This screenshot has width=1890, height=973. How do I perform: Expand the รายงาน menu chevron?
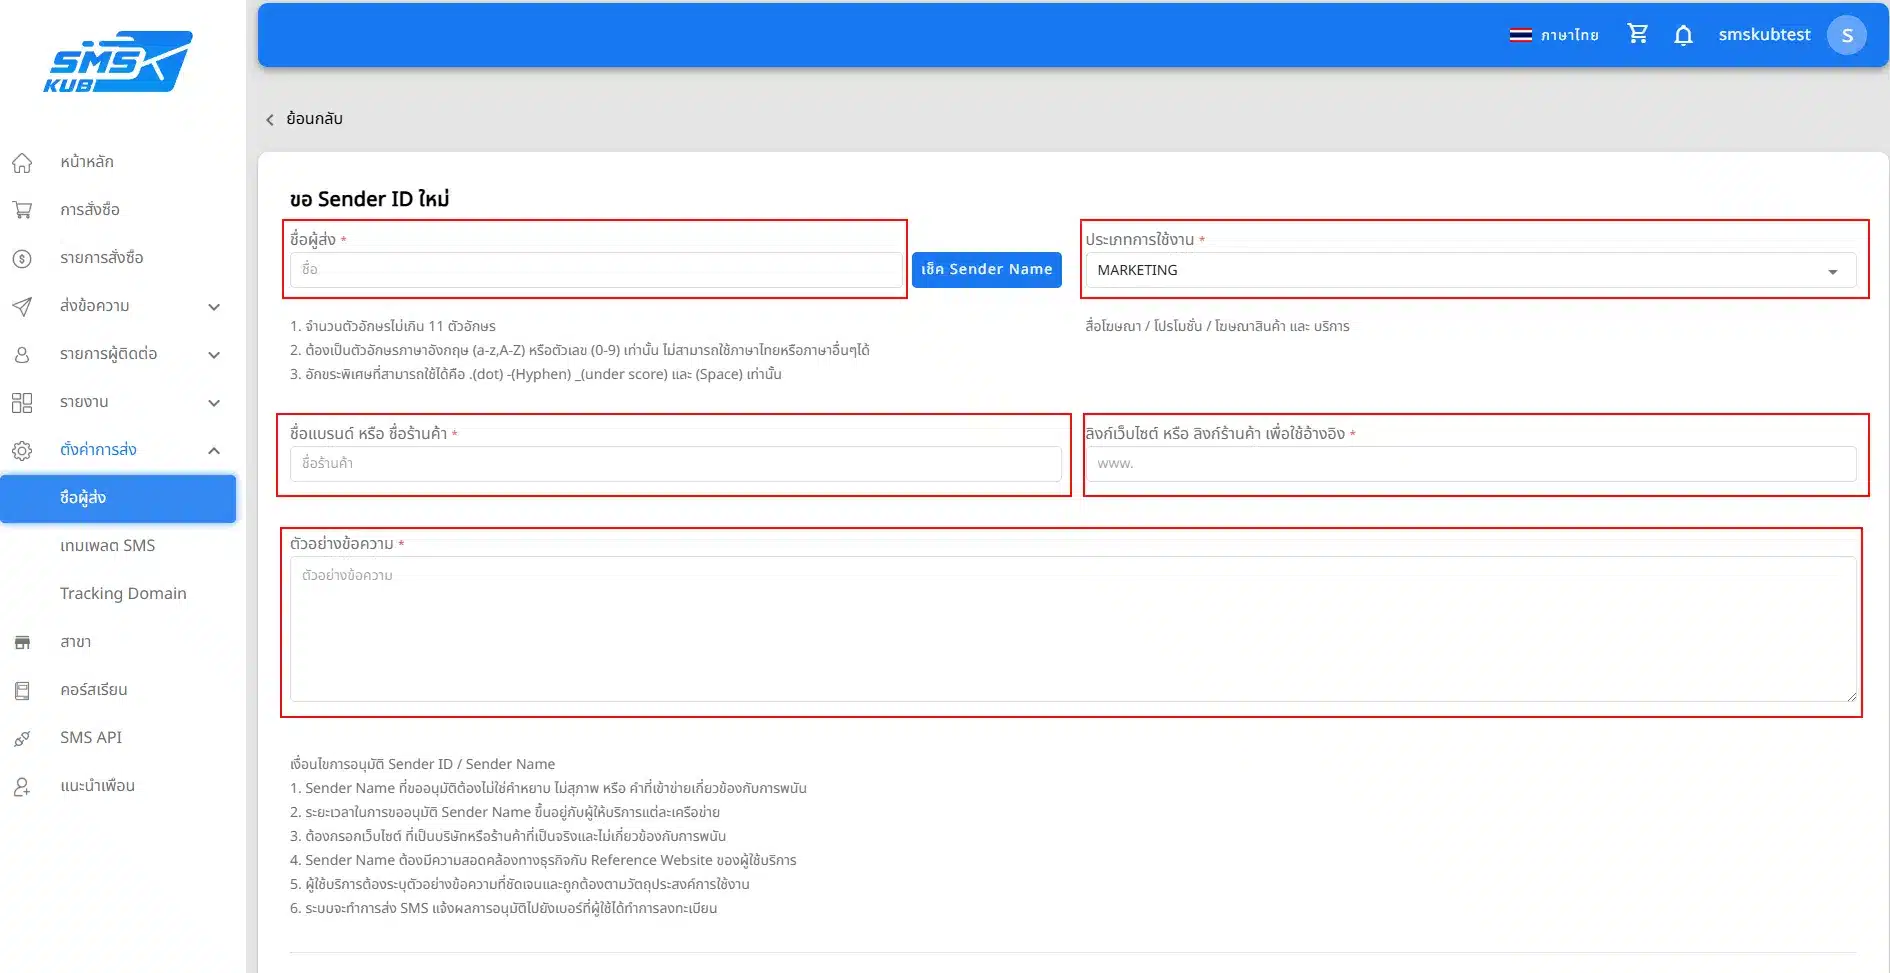(x=214, y=403)
